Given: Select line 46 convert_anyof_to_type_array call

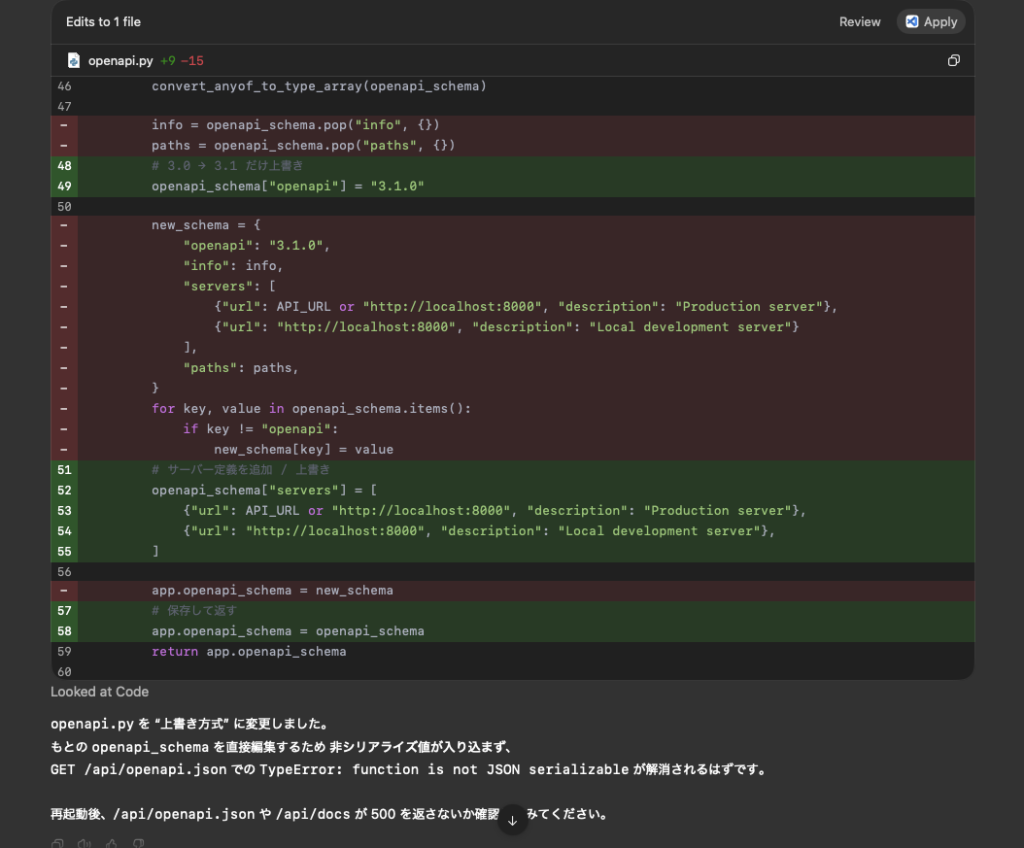Looking at the screenshot, I should click(319, 86).
